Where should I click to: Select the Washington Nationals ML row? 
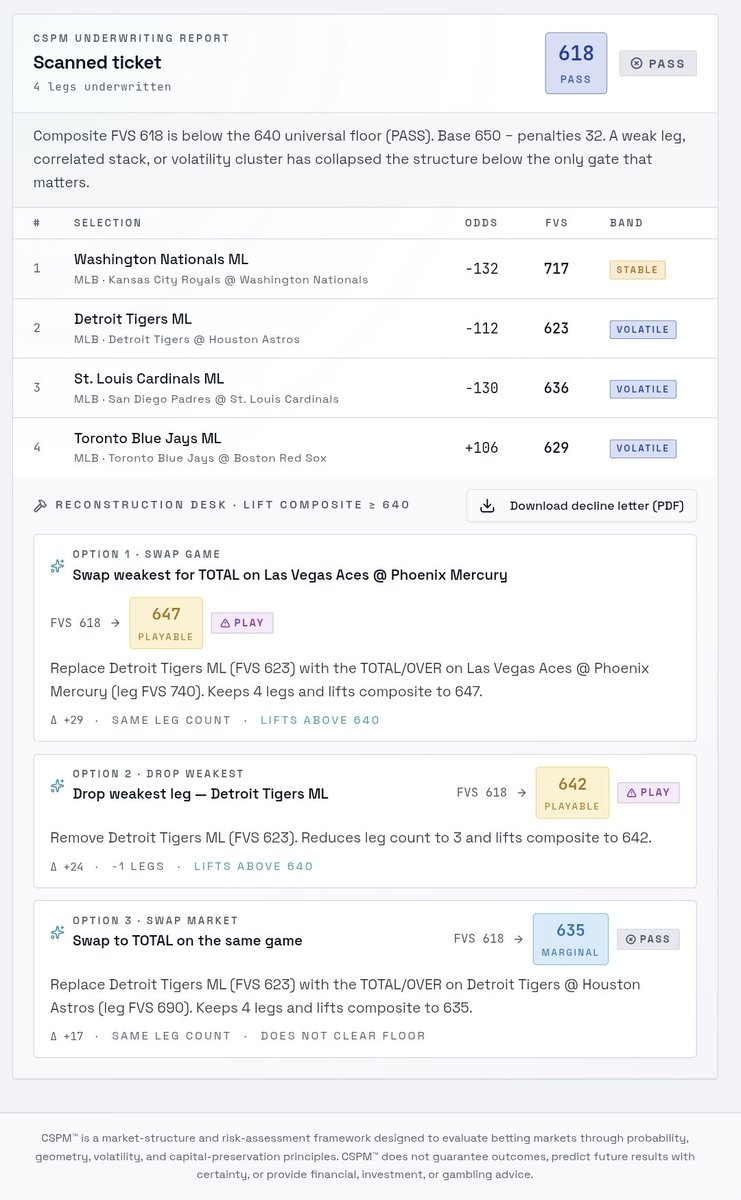pyautogui.click(x=365, y=269)
